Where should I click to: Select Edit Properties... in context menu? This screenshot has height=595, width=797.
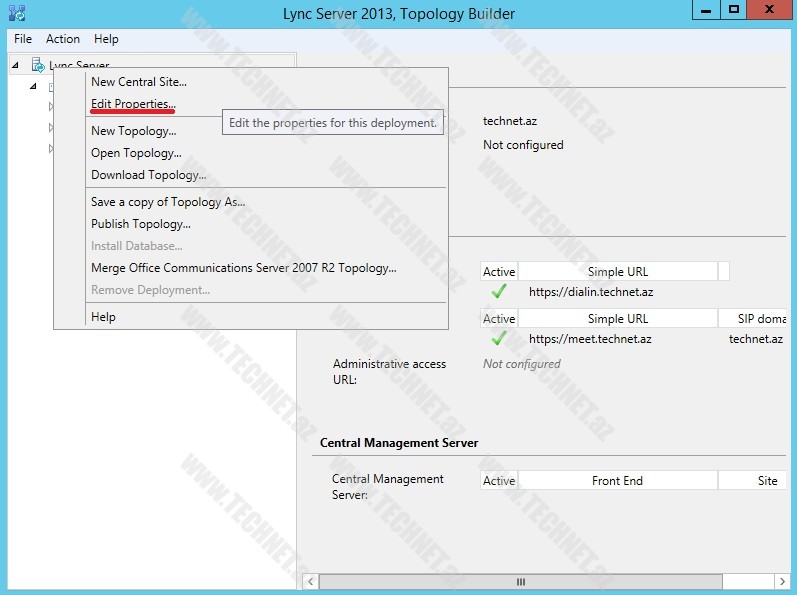click(x=133, y=104)
